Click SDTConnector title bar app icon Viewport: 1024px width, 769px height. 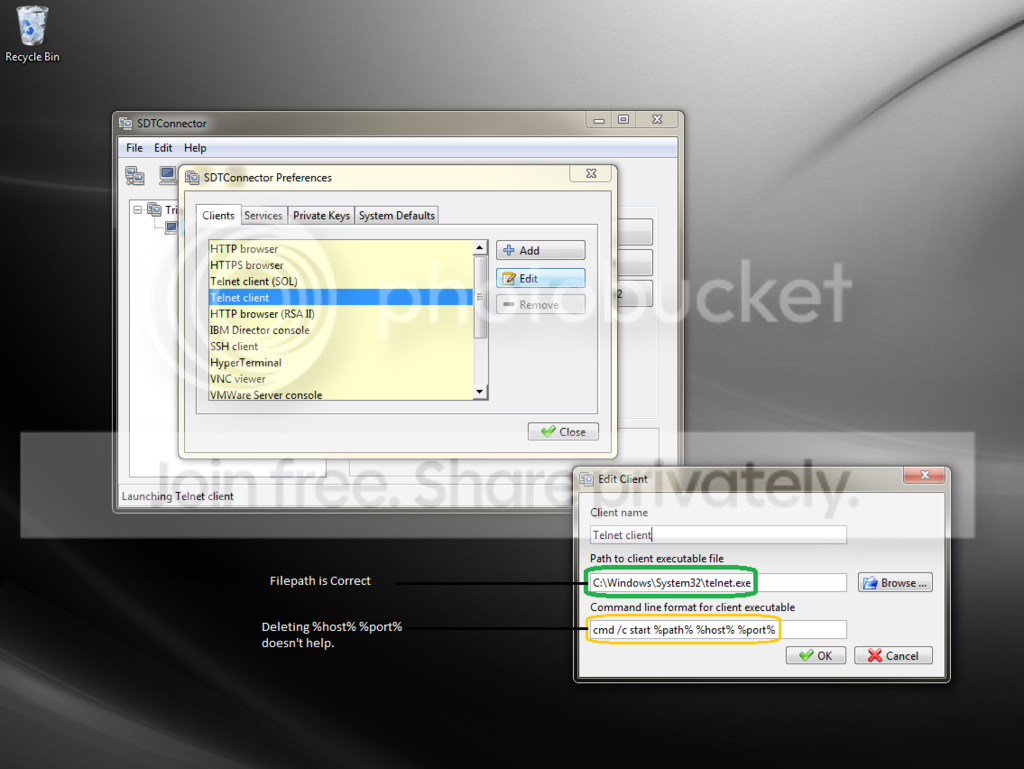point(125,123)
